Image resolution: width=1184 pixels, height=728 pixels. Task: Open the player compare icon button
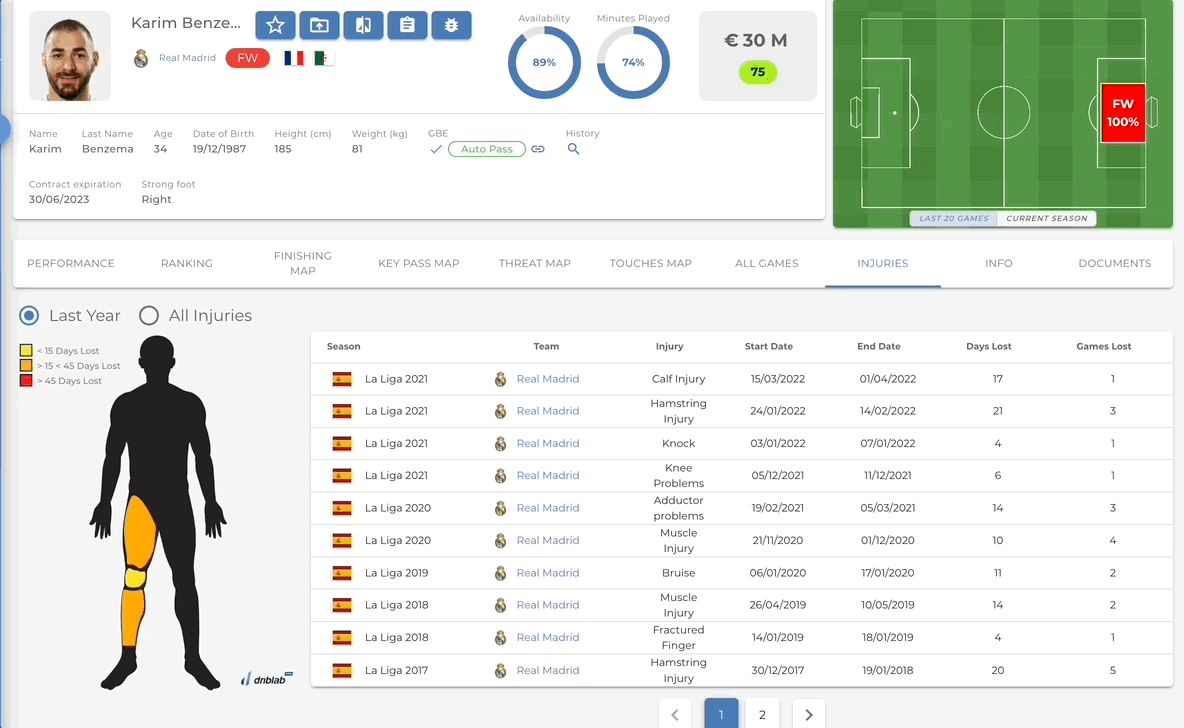(363, 25)
